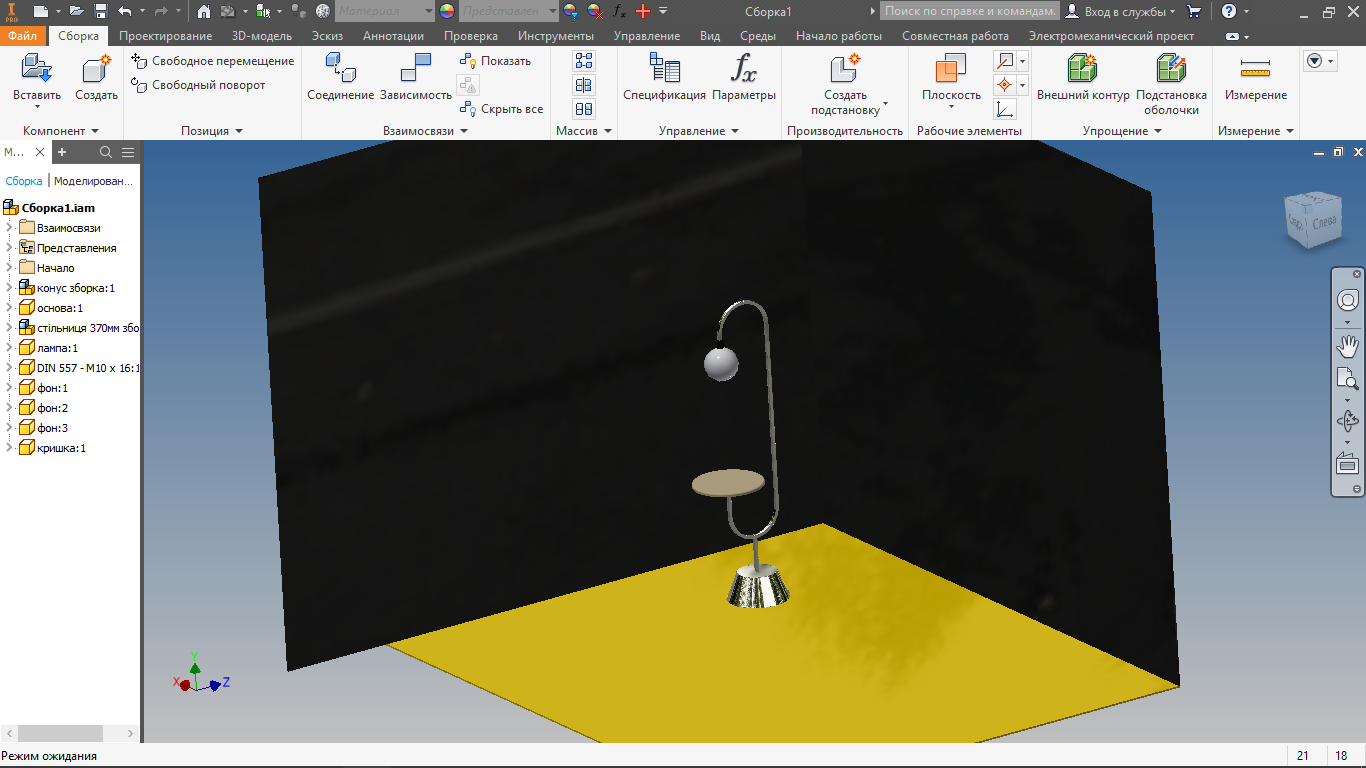
Task: Expand the основа:1 node
Action: coord(9,308)
